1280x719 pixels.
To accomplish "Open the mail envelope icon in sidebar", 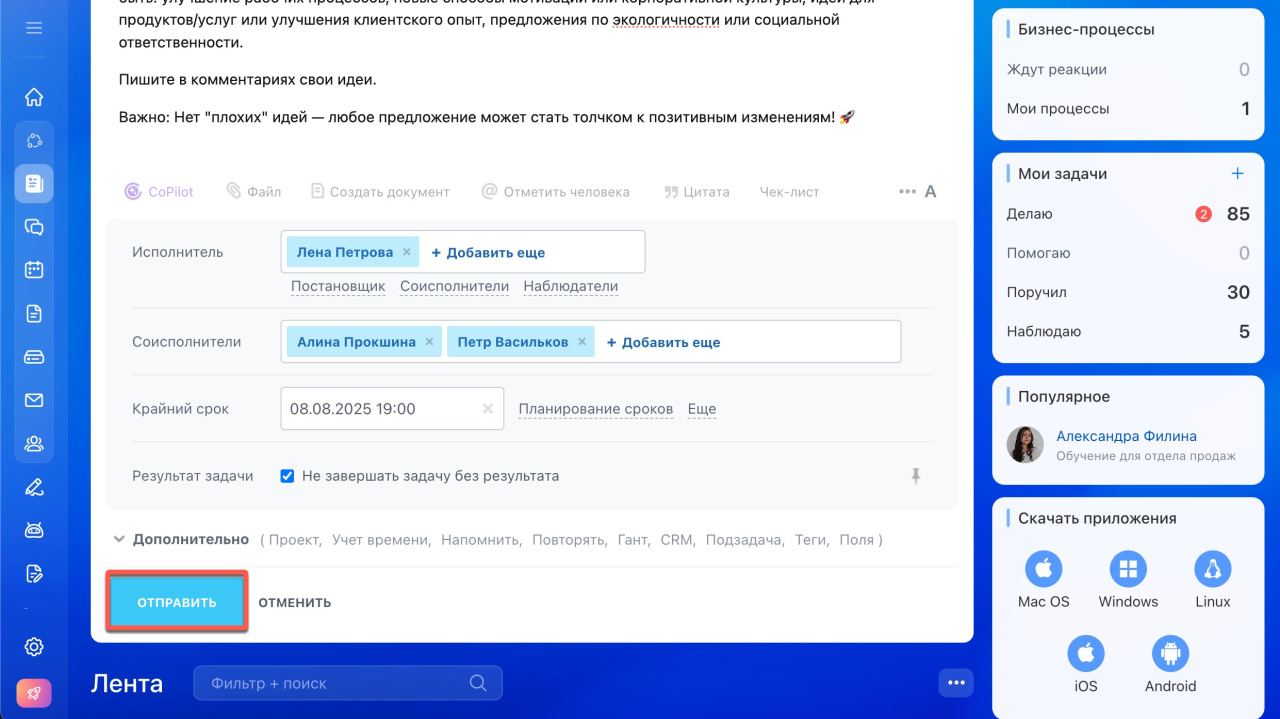I will point(34,400).
